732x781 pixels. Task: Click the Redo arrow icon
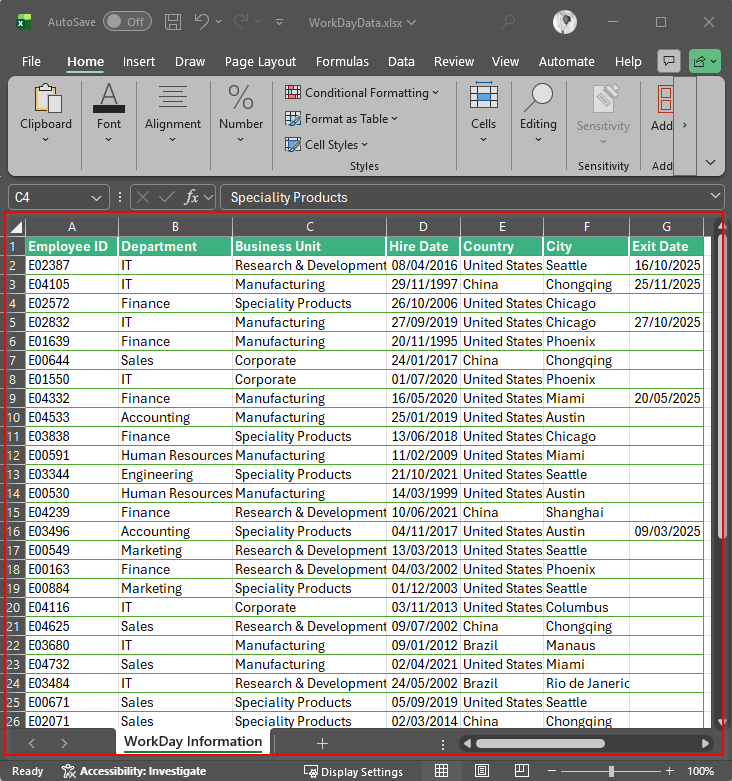pyautogui.click(x=241, y=22)
